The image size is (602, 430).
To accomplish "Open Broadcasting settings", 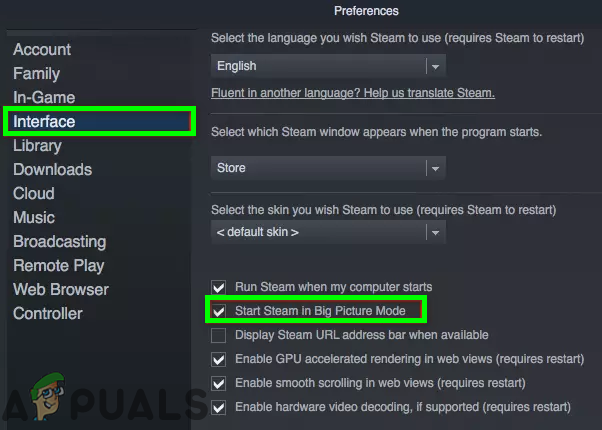I will 59,241.
